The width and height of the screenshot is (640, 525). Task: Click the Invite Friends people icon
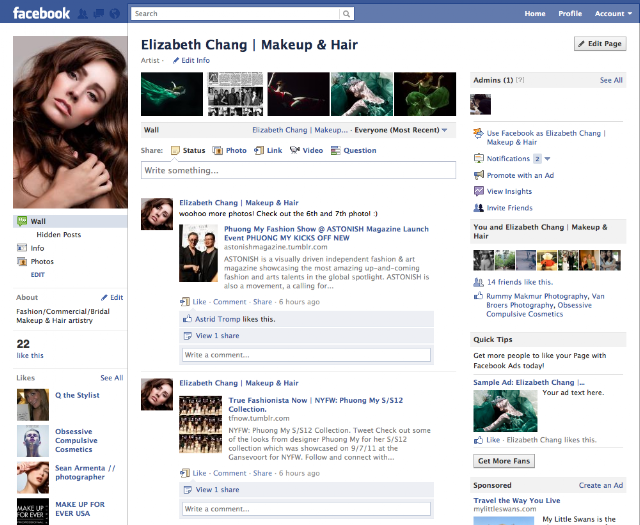(x=478, y=208)
